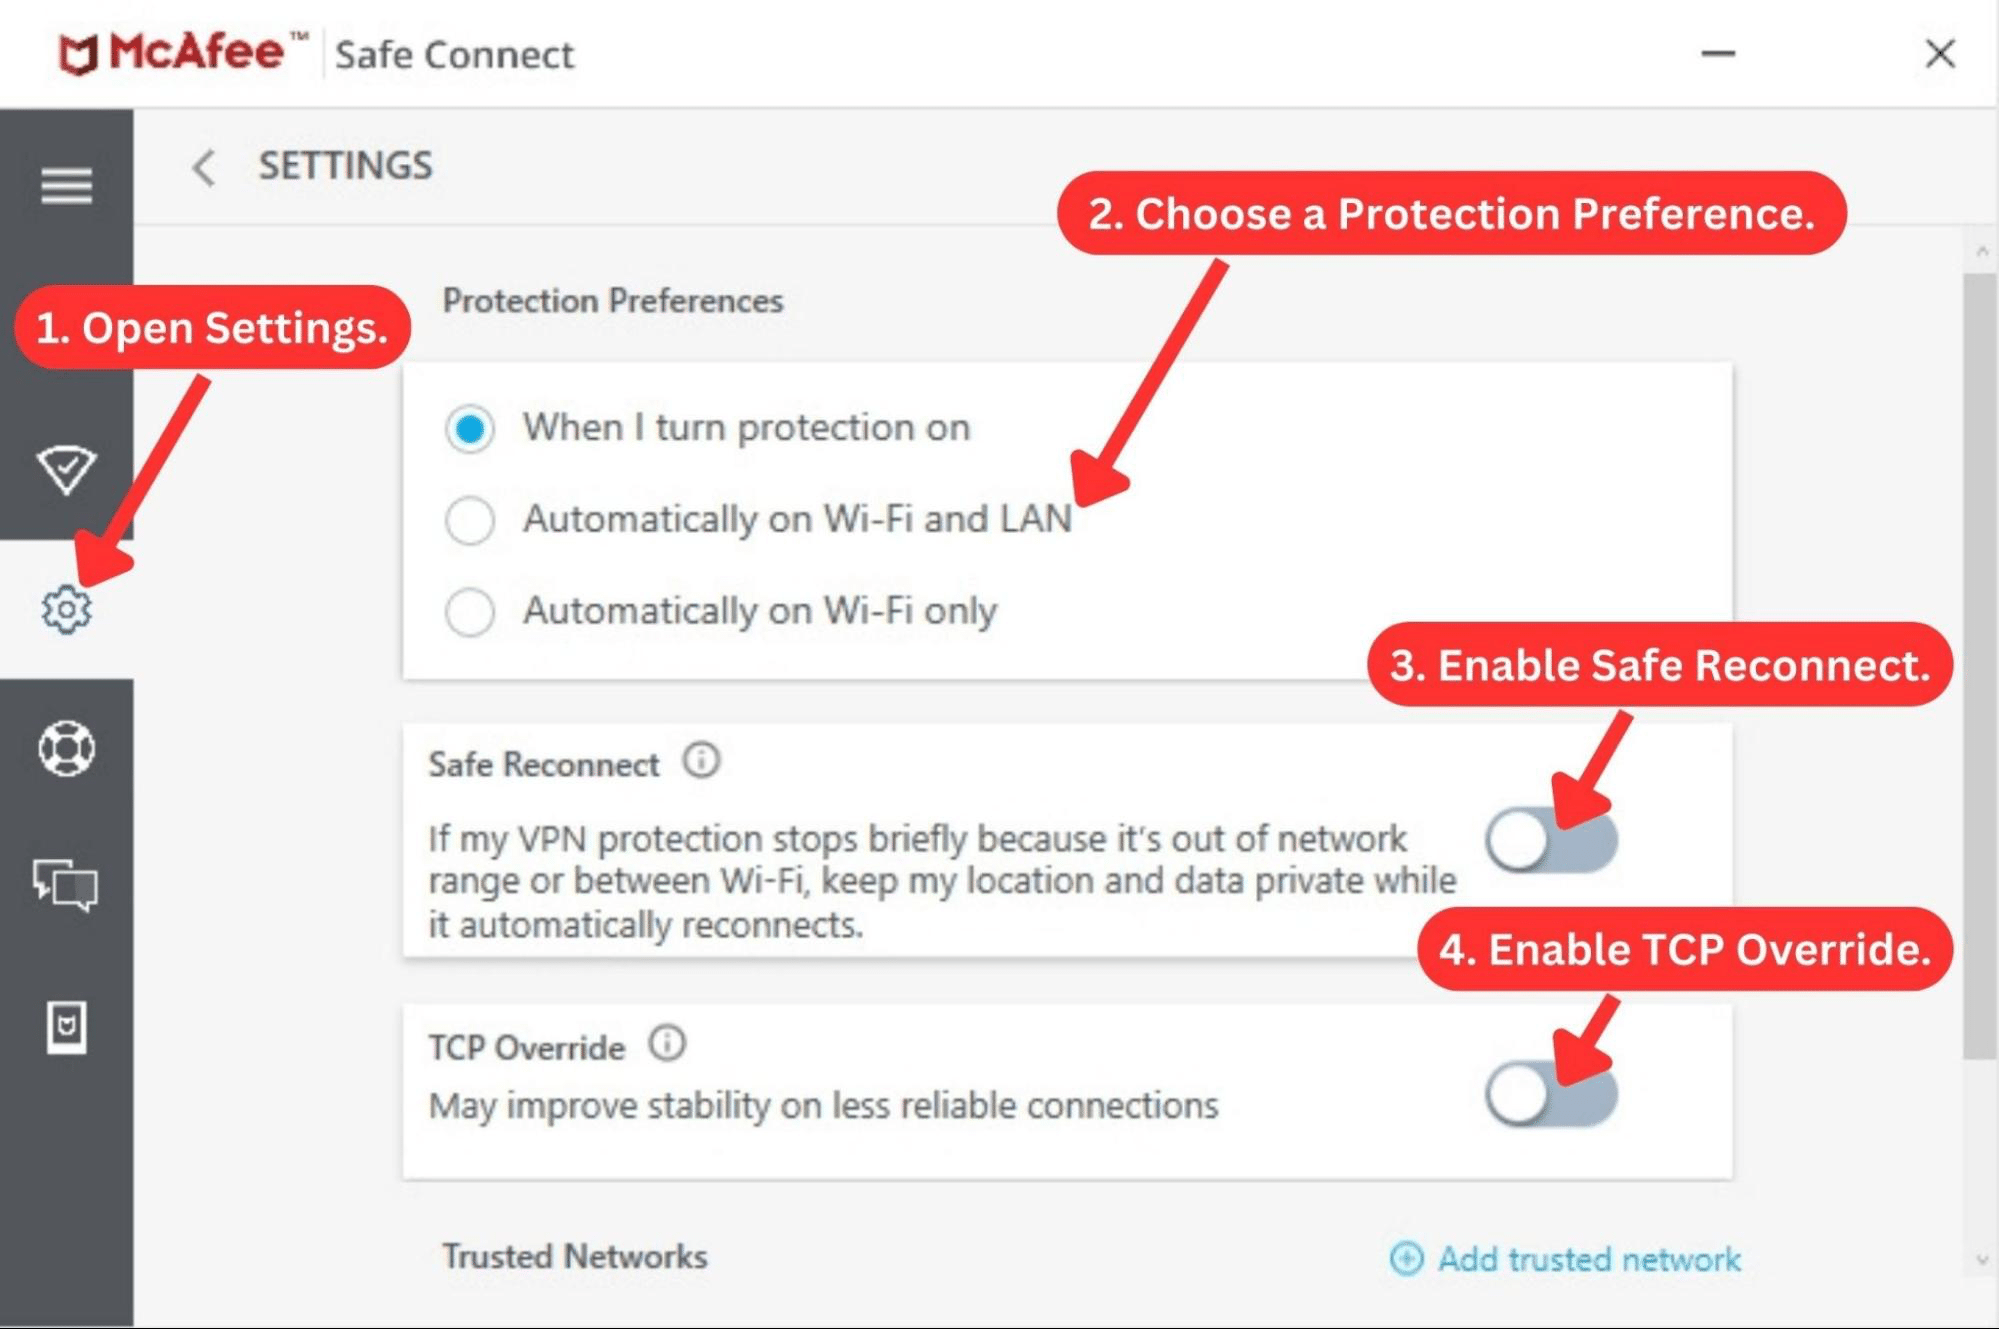This screenshot has width=1999, height=1329.
Task: Enable the Safe Reconnect toggle
Action: 1551,840
